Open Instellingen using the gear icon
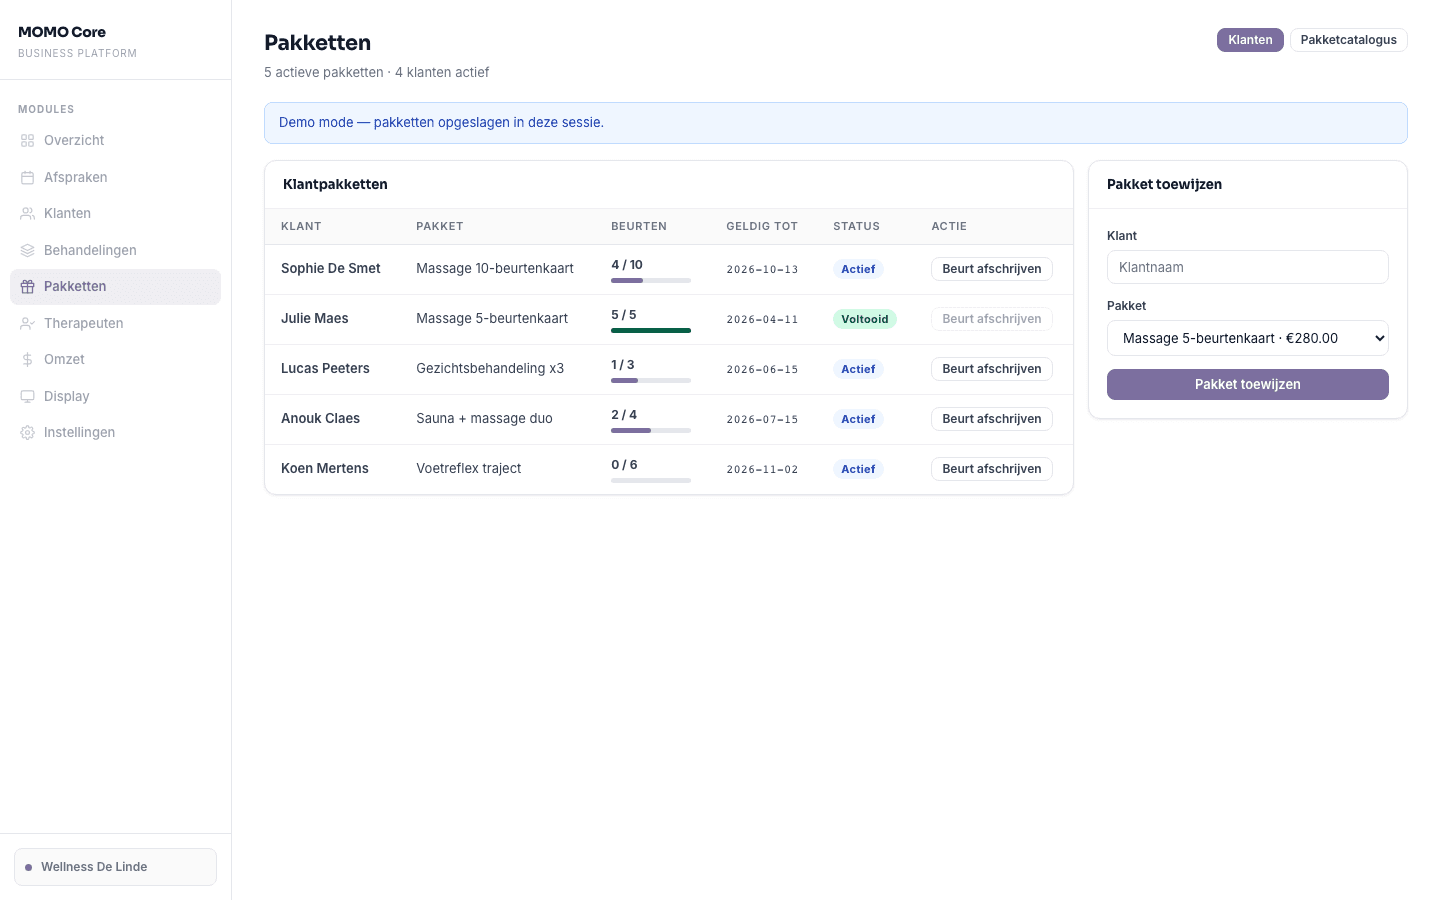The width and height of the screenshot is (1440, 900). coord(27,432)
